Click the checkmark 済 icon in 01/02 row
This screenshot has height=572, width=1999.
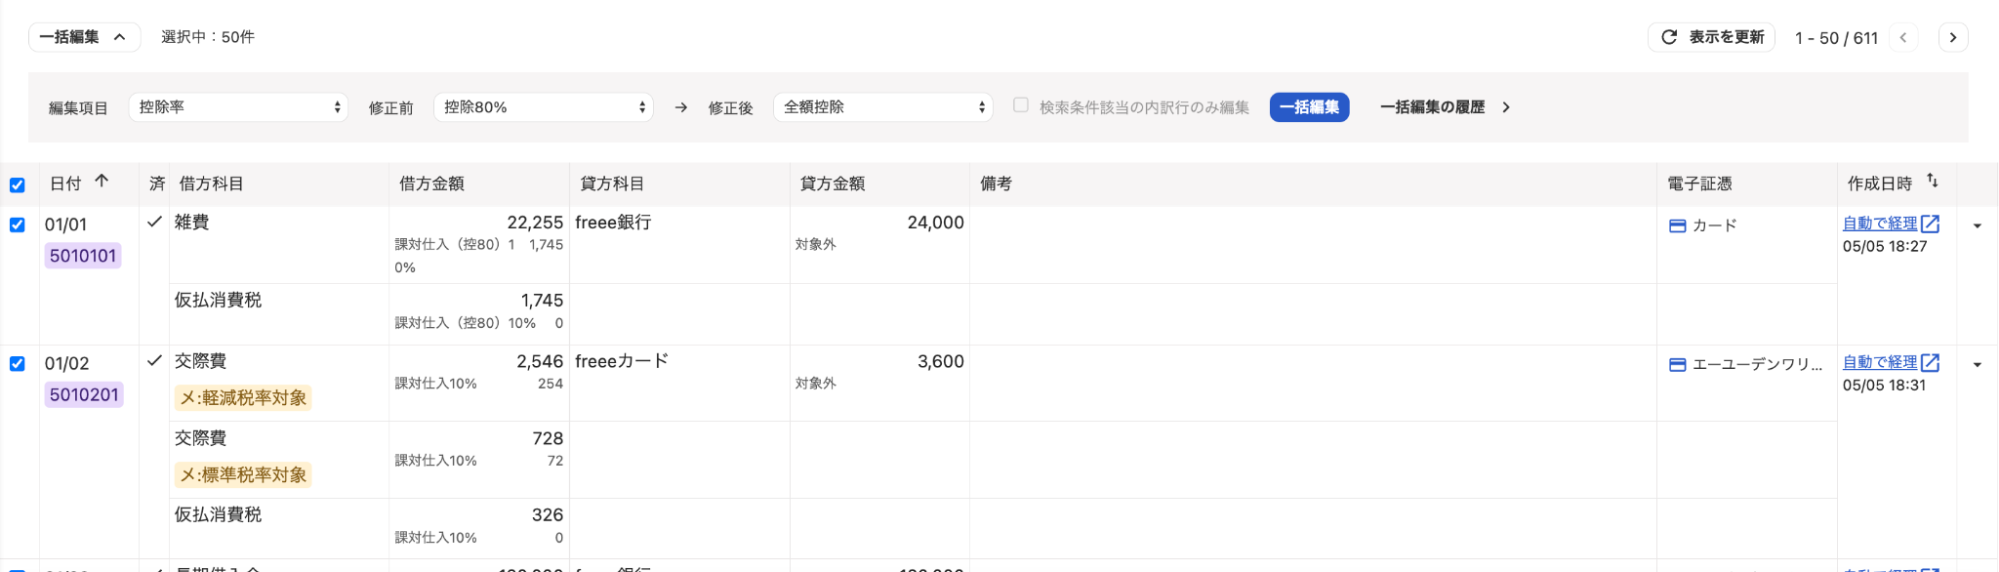154,361
